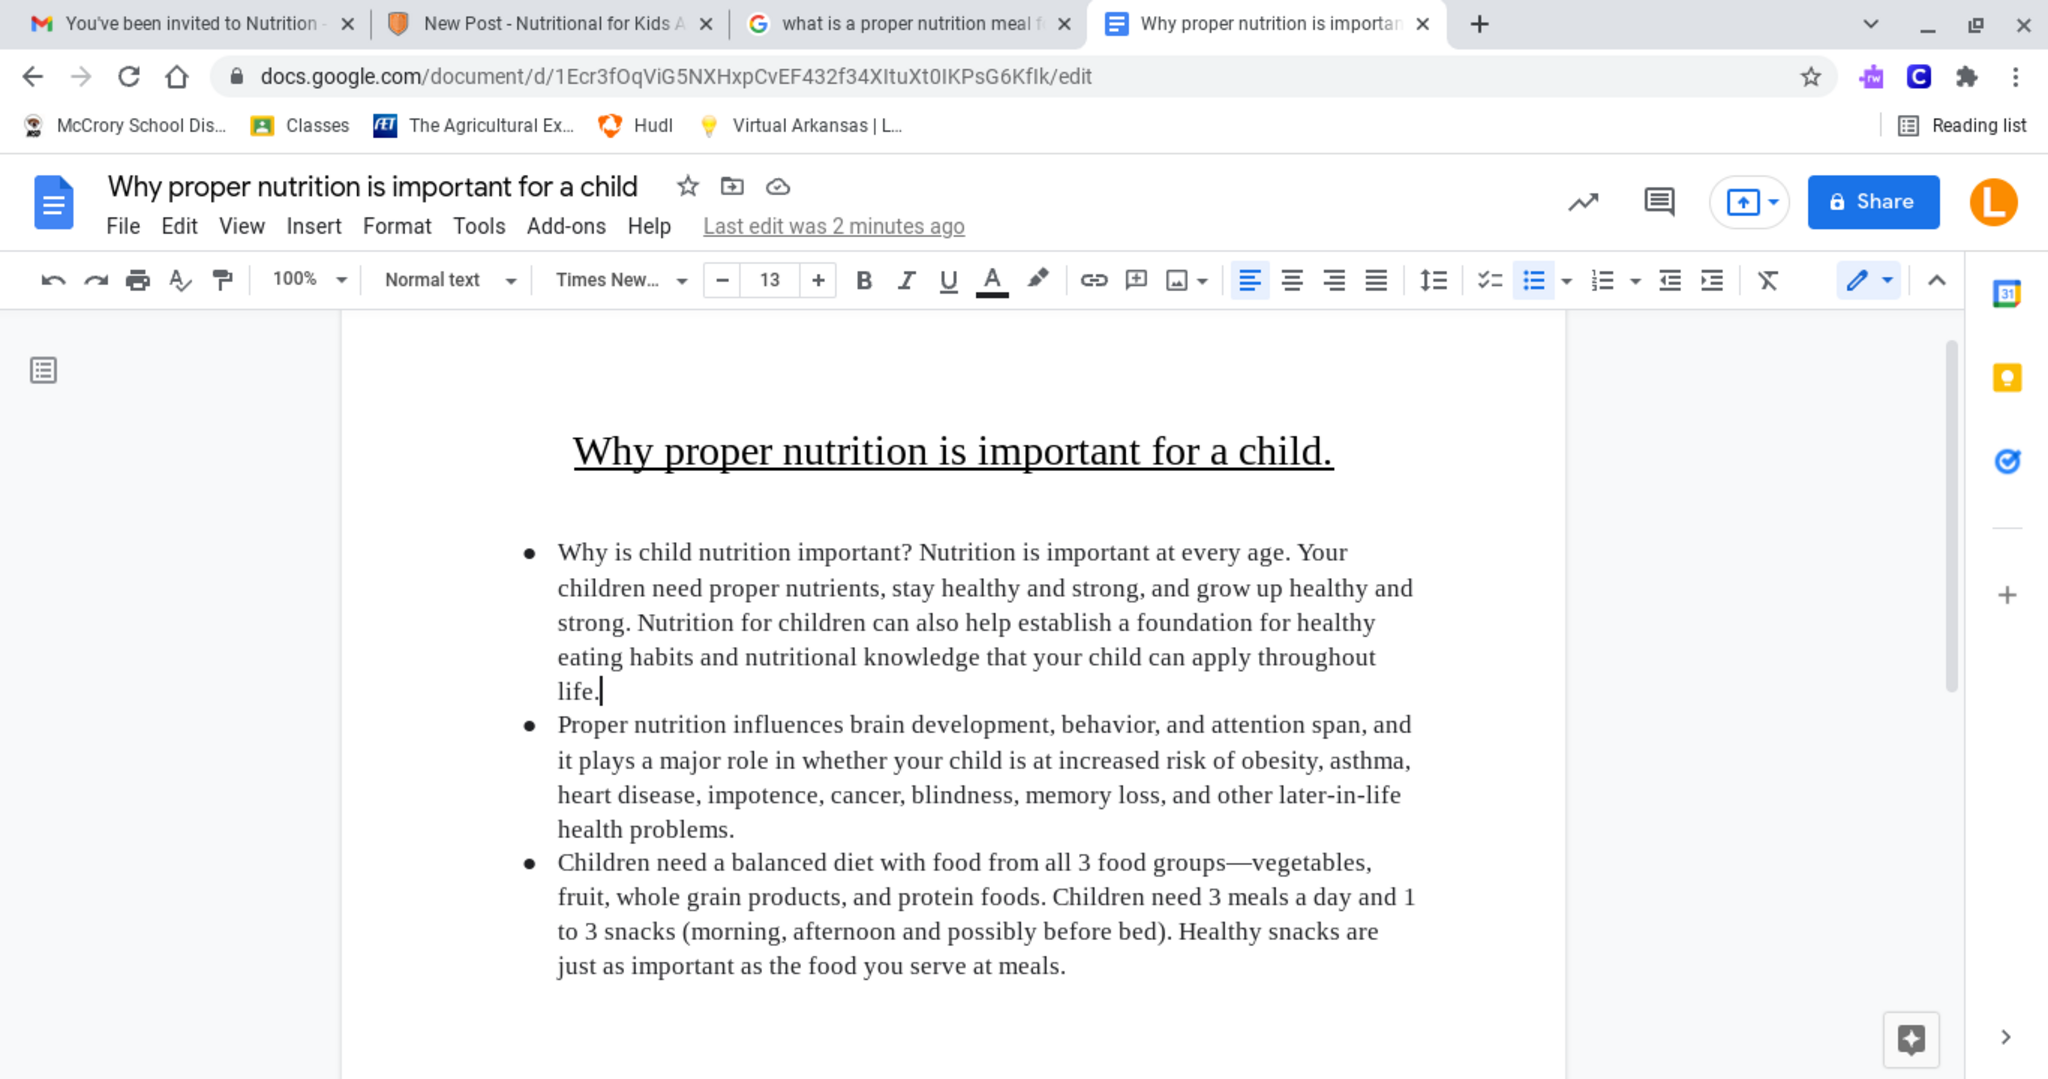Toggle underline formatting

click(948, 281)
